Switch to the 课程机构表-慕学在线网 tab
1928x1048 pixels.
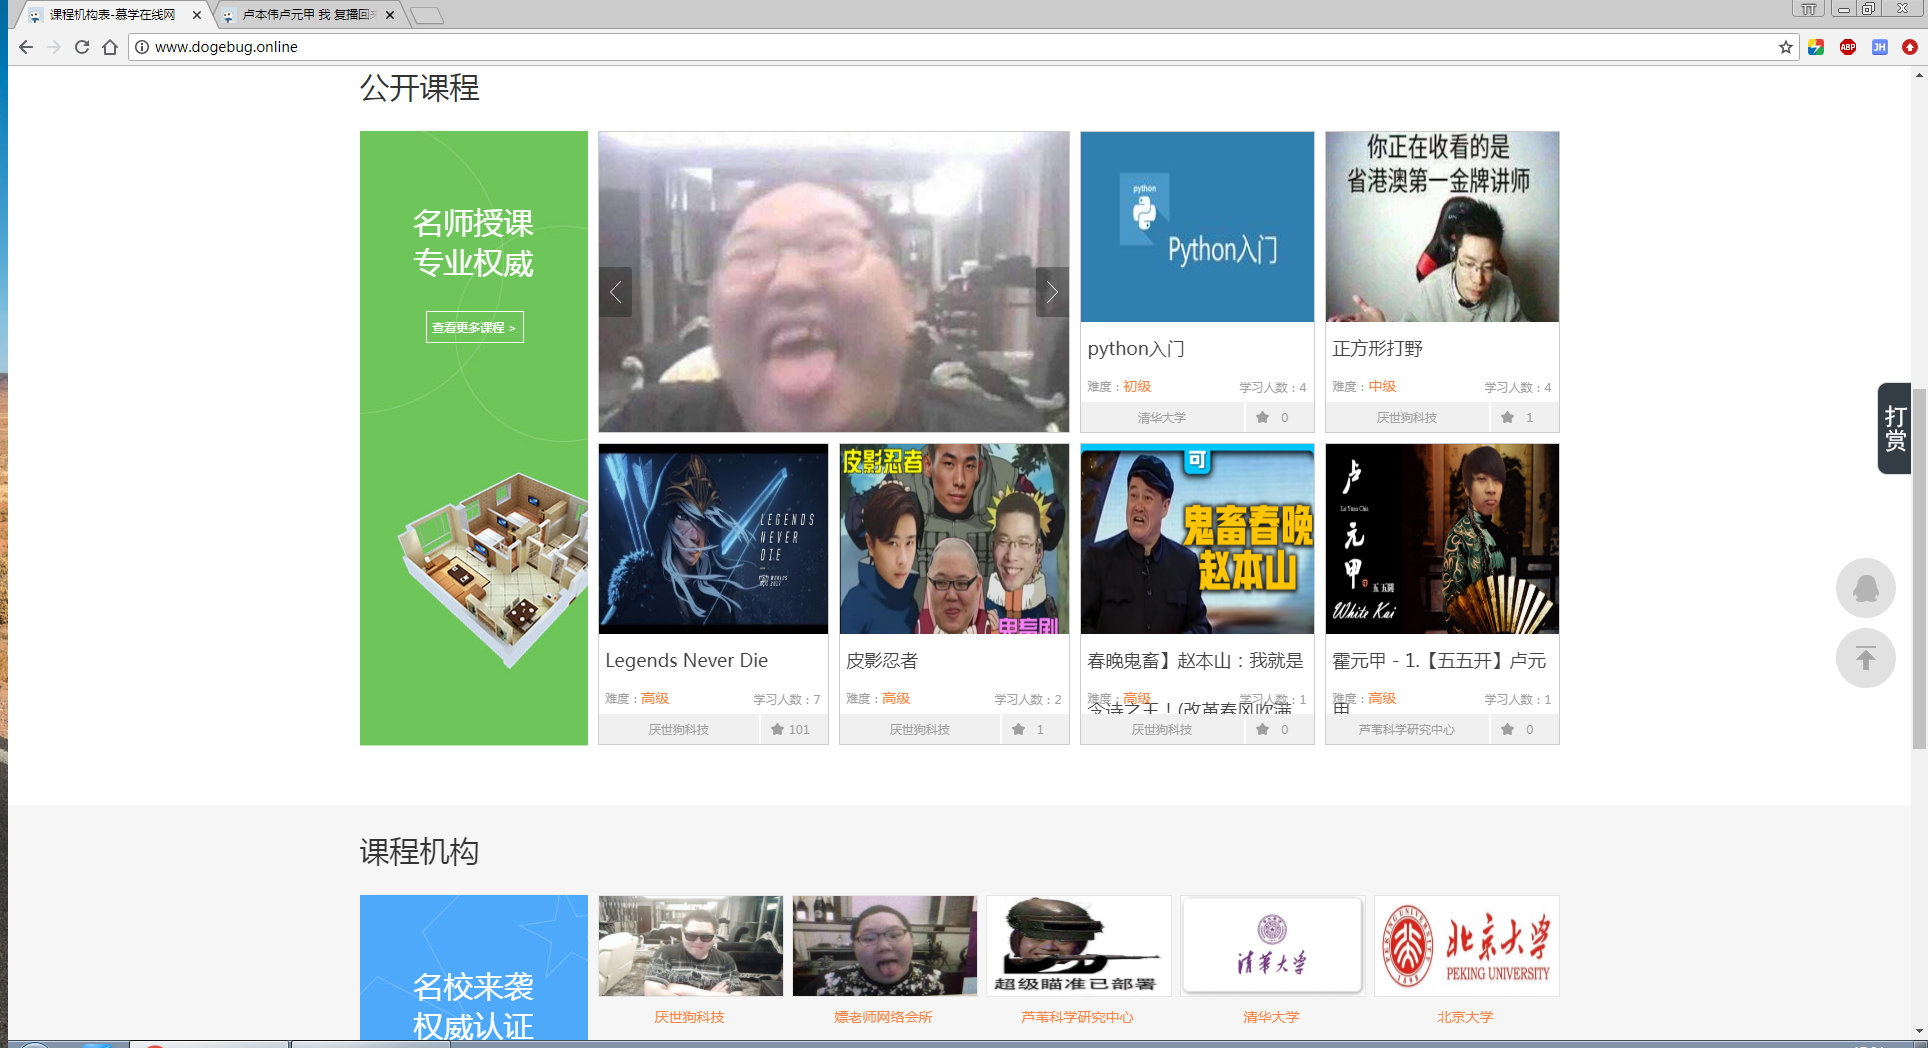click(x=112, y=15)
